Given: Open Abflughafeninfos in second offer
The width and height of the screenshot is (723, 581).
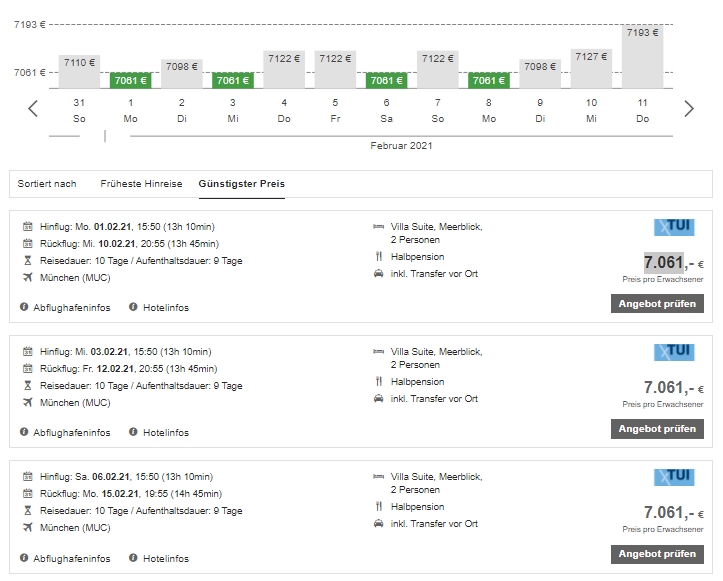Looking at the screenshot, I should pos(71,433).
